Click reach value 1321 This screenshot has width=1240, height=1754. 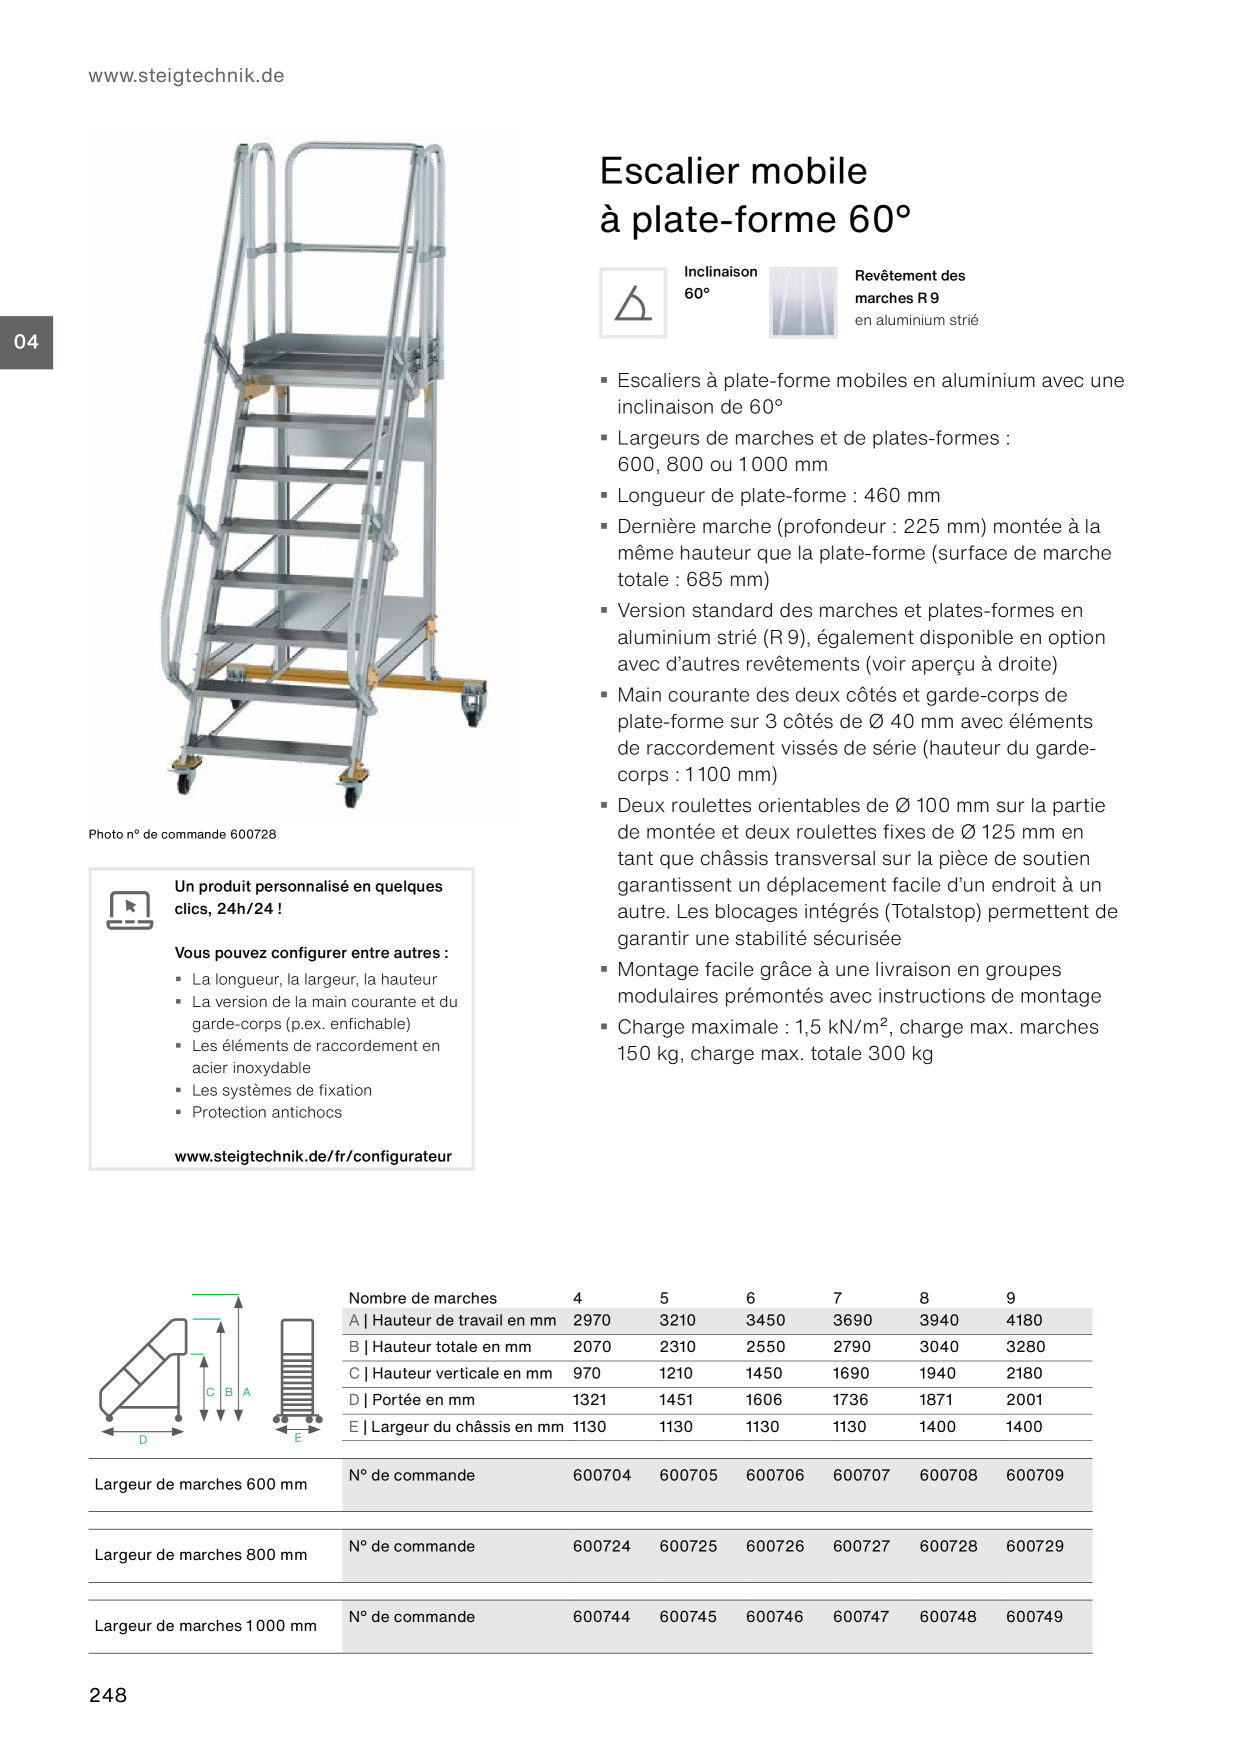pyautogui.click(x=590, y=1400)
